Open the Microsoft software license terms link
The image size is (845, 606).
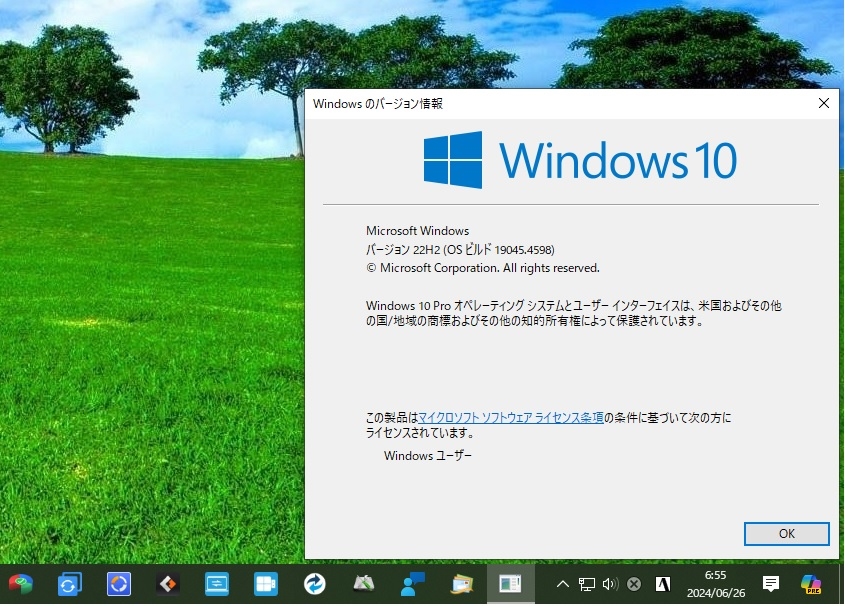tap(510, 417)
